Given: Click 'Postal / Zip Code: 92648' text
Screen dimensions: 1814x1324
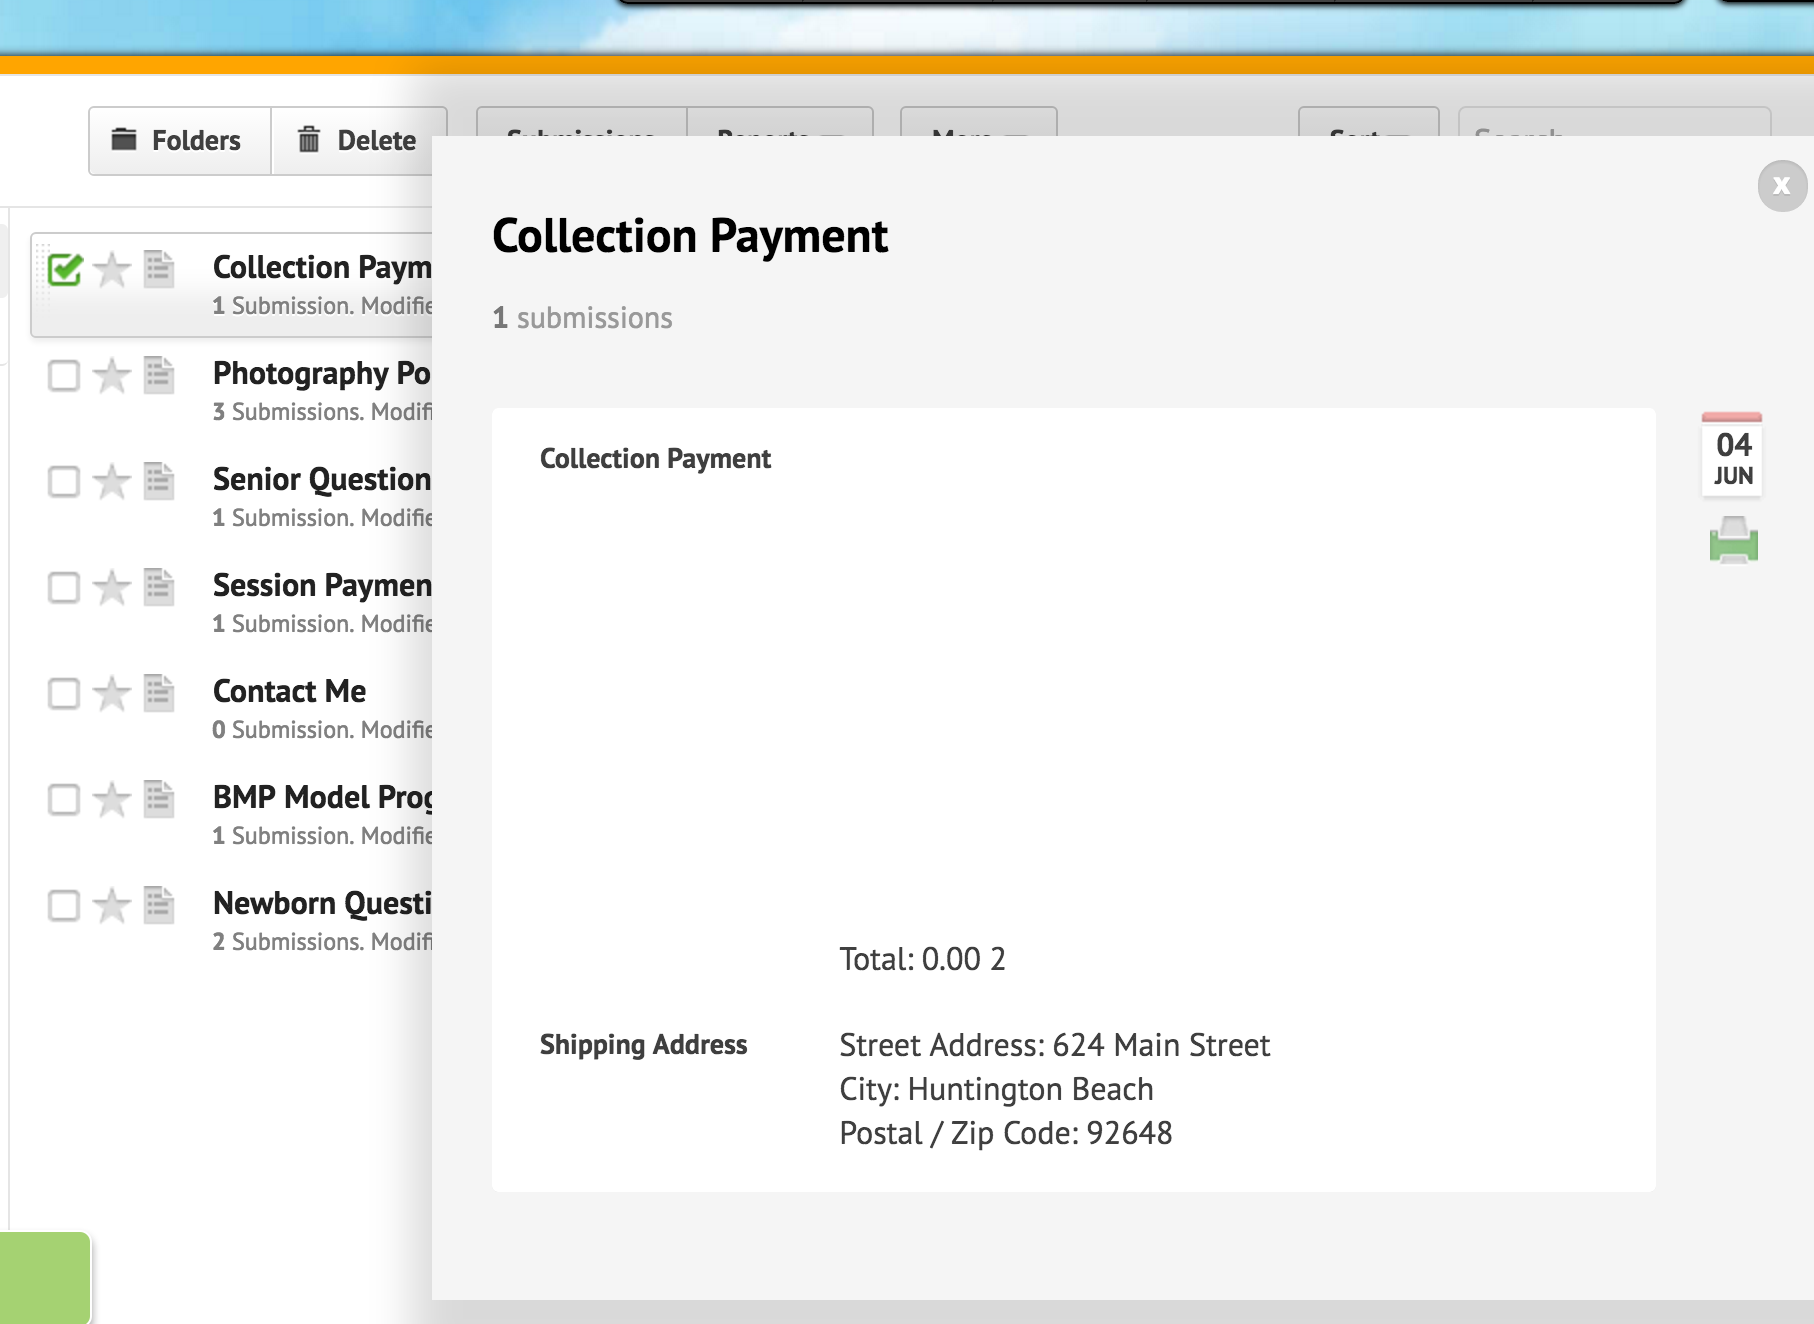Looking at the screenshot, I should click(1005, 1133).
